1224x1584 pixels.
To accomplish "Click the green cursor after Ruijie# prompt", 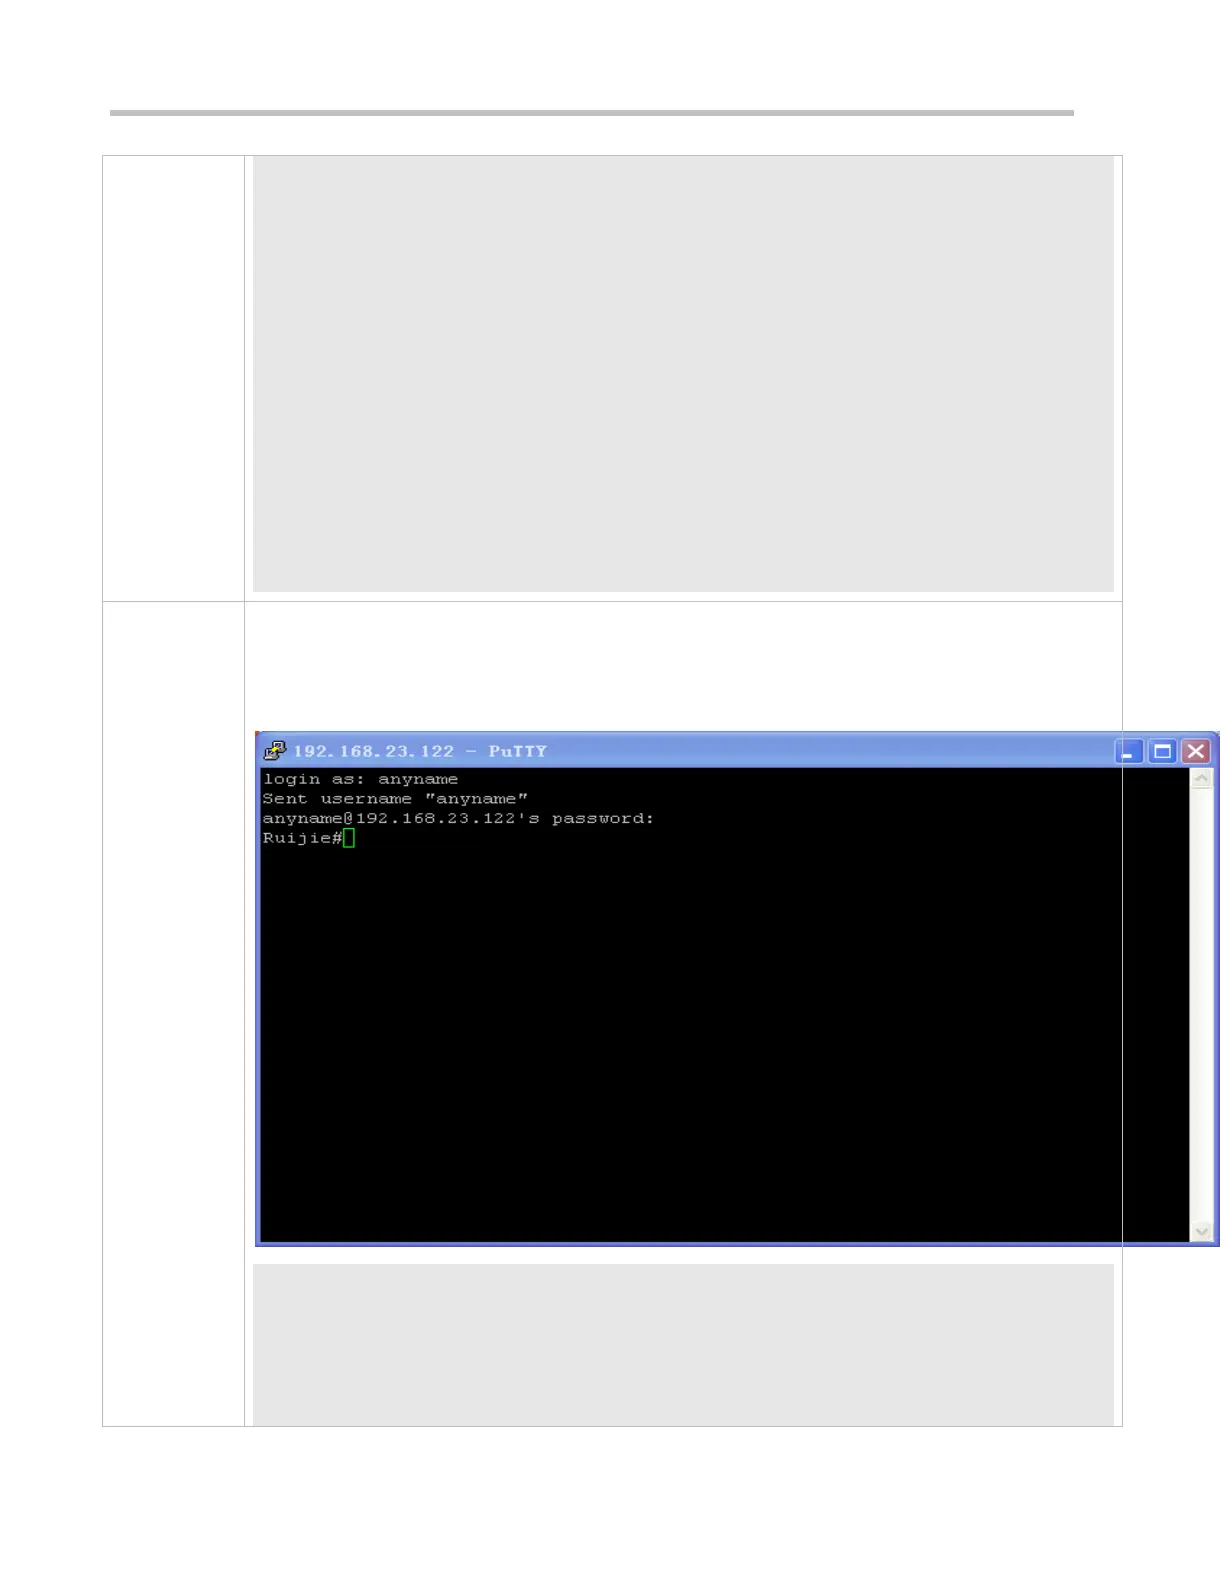I will point(348,838).
